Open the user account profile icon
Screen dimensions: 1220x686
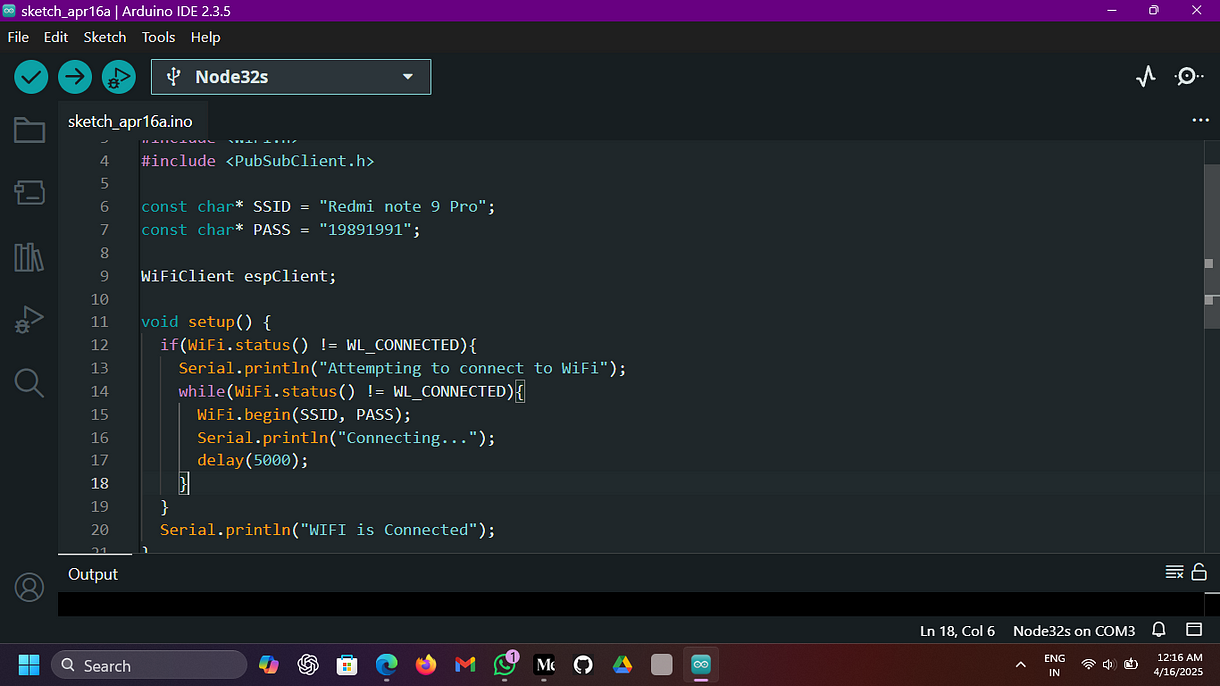point(29,587)
